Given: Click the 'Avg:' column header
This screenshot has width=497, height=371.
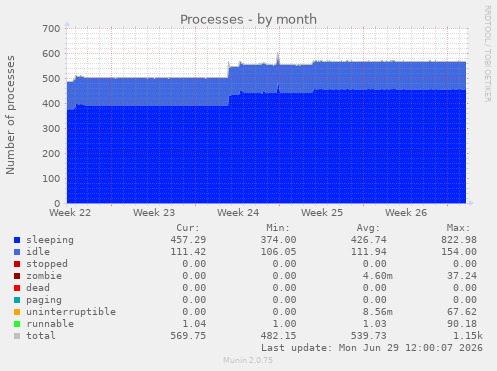Looking at the screenshot, I should tap(368, 228).
